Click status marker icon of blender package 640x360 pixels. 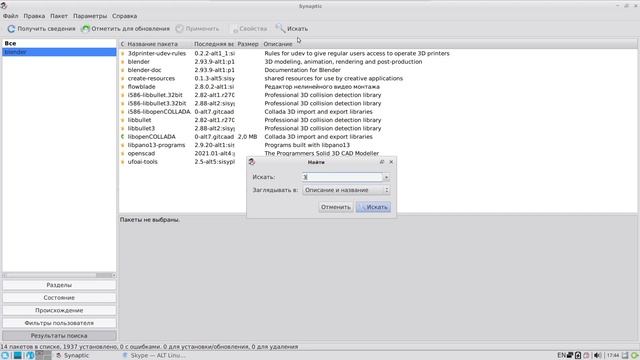pyautogui.click(x=122, y=62)
